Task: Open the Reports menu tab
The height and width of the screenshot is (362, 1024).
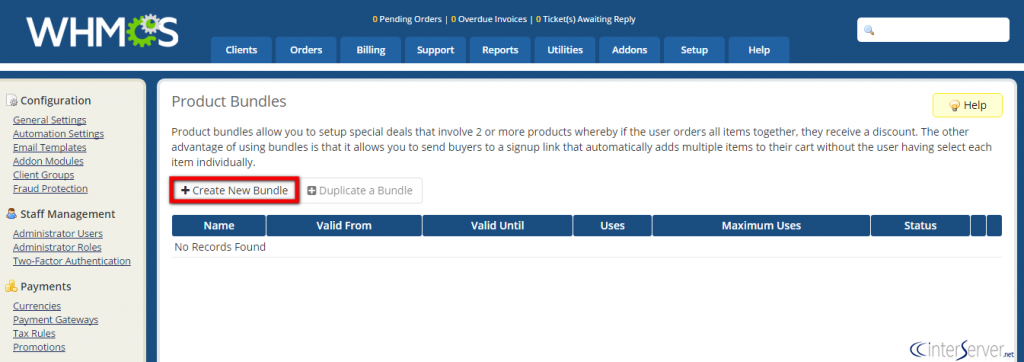Action: [x=500, y=50]
